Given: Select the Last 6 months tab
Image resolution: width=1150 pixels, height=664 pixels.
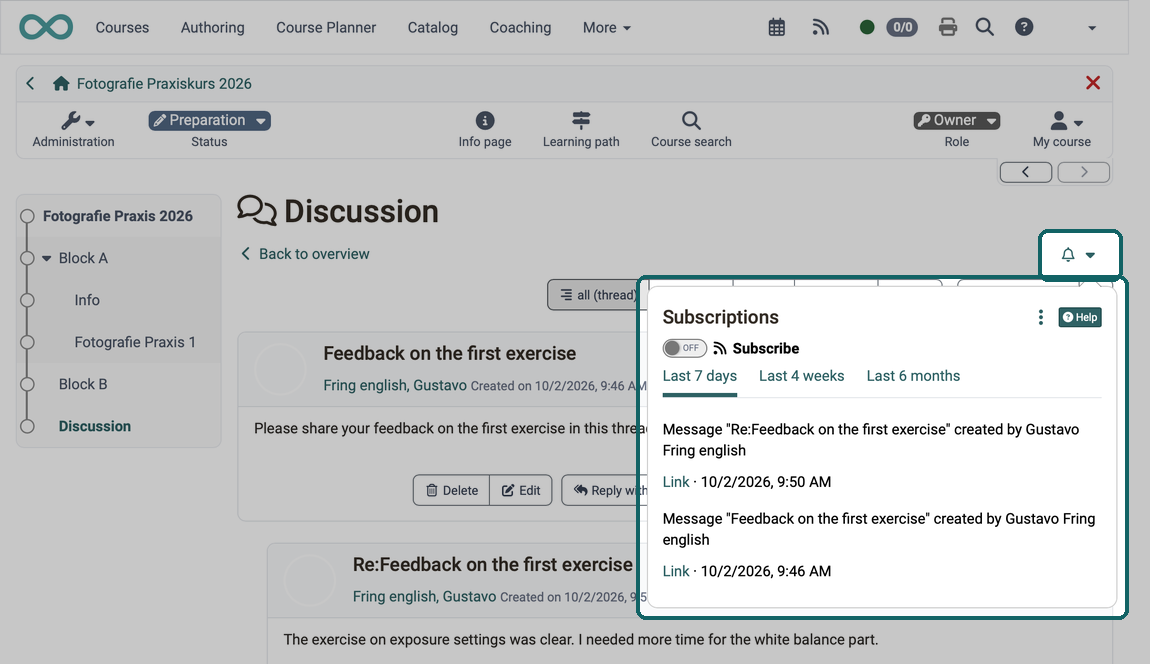Looking at the screenshot, I should [913, 376].
